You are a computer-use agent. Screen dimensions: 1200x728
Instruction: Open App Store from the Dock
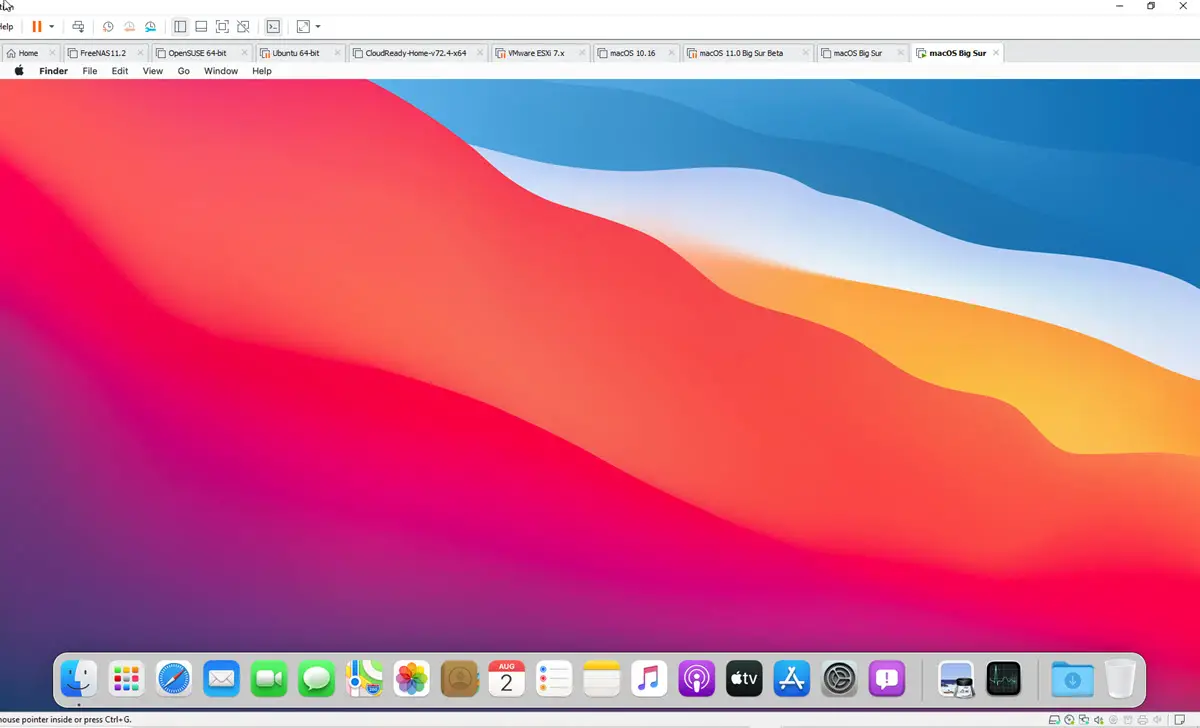click(792, 680)
